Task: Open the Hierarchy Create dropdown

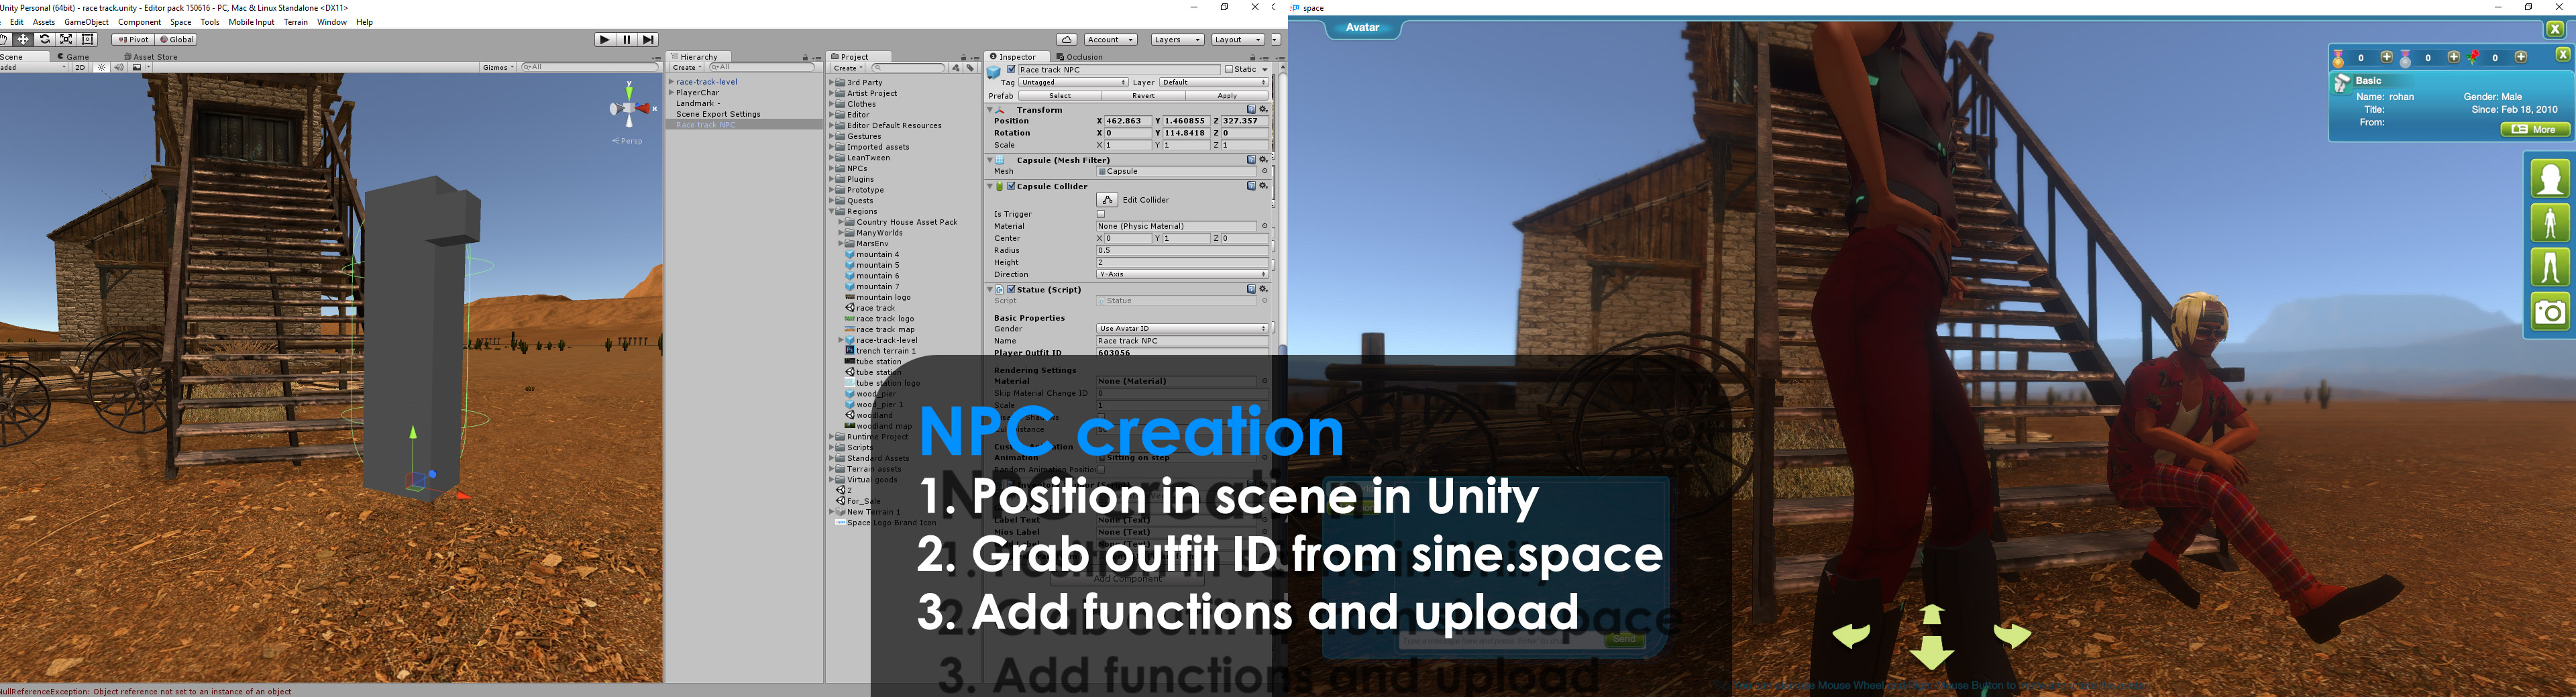Action: point(686,68)
